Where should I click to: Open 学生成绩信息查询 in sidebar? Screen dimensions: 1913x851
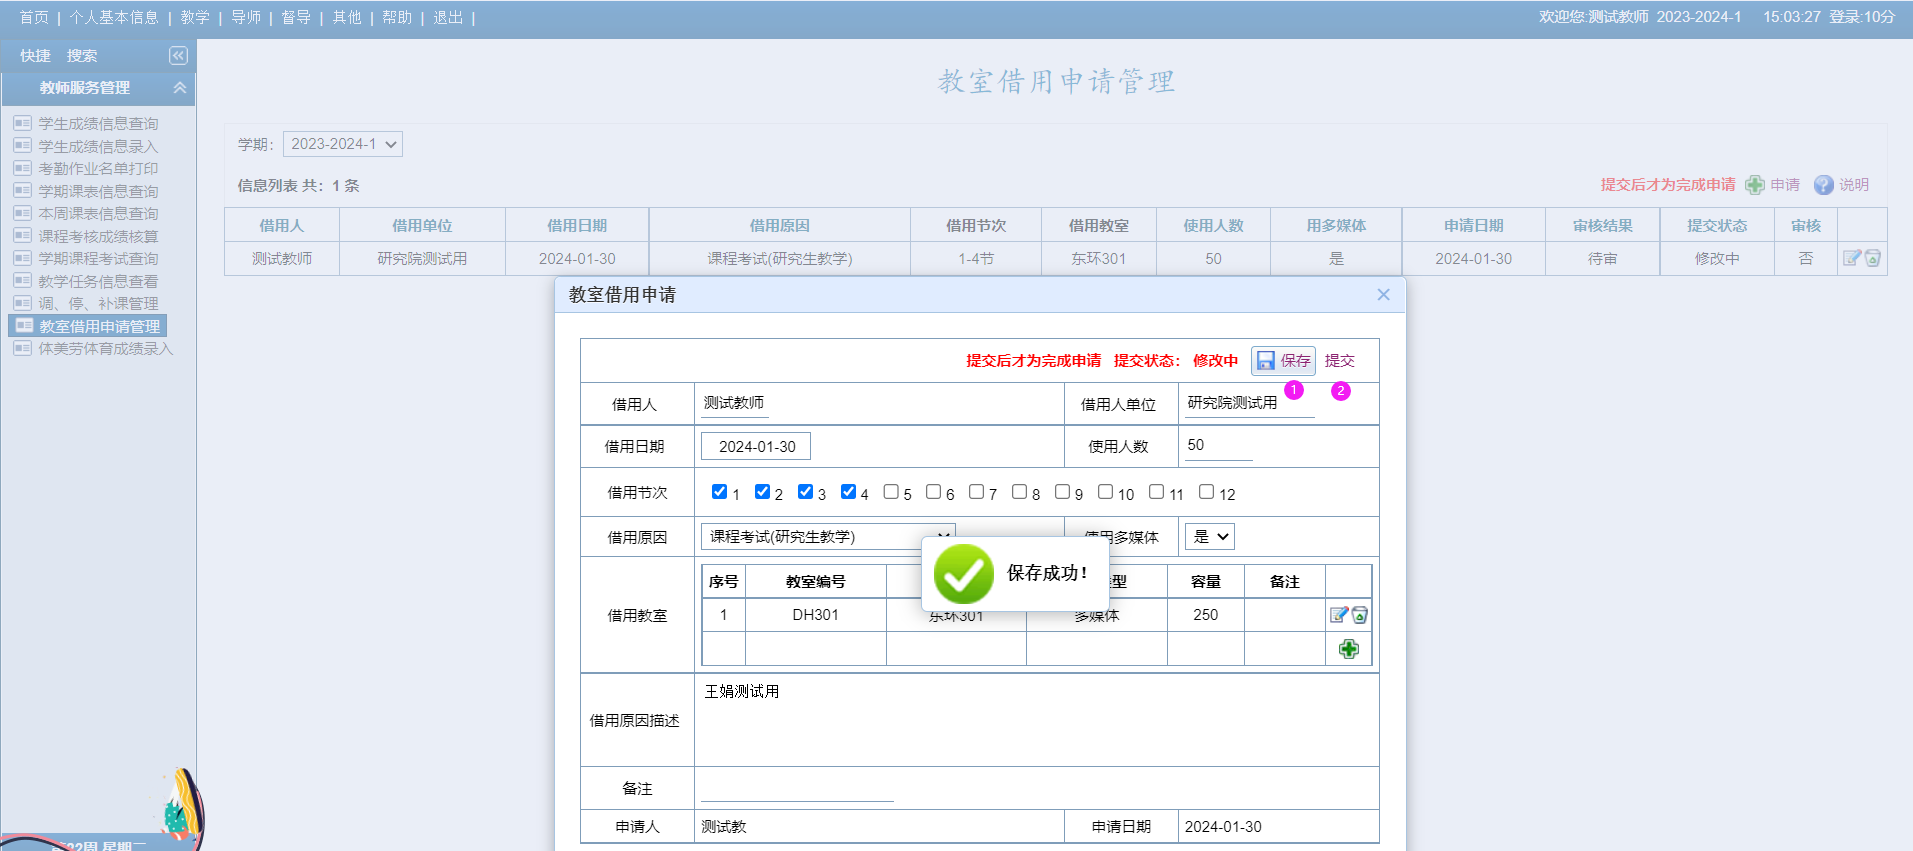(98, 124)
